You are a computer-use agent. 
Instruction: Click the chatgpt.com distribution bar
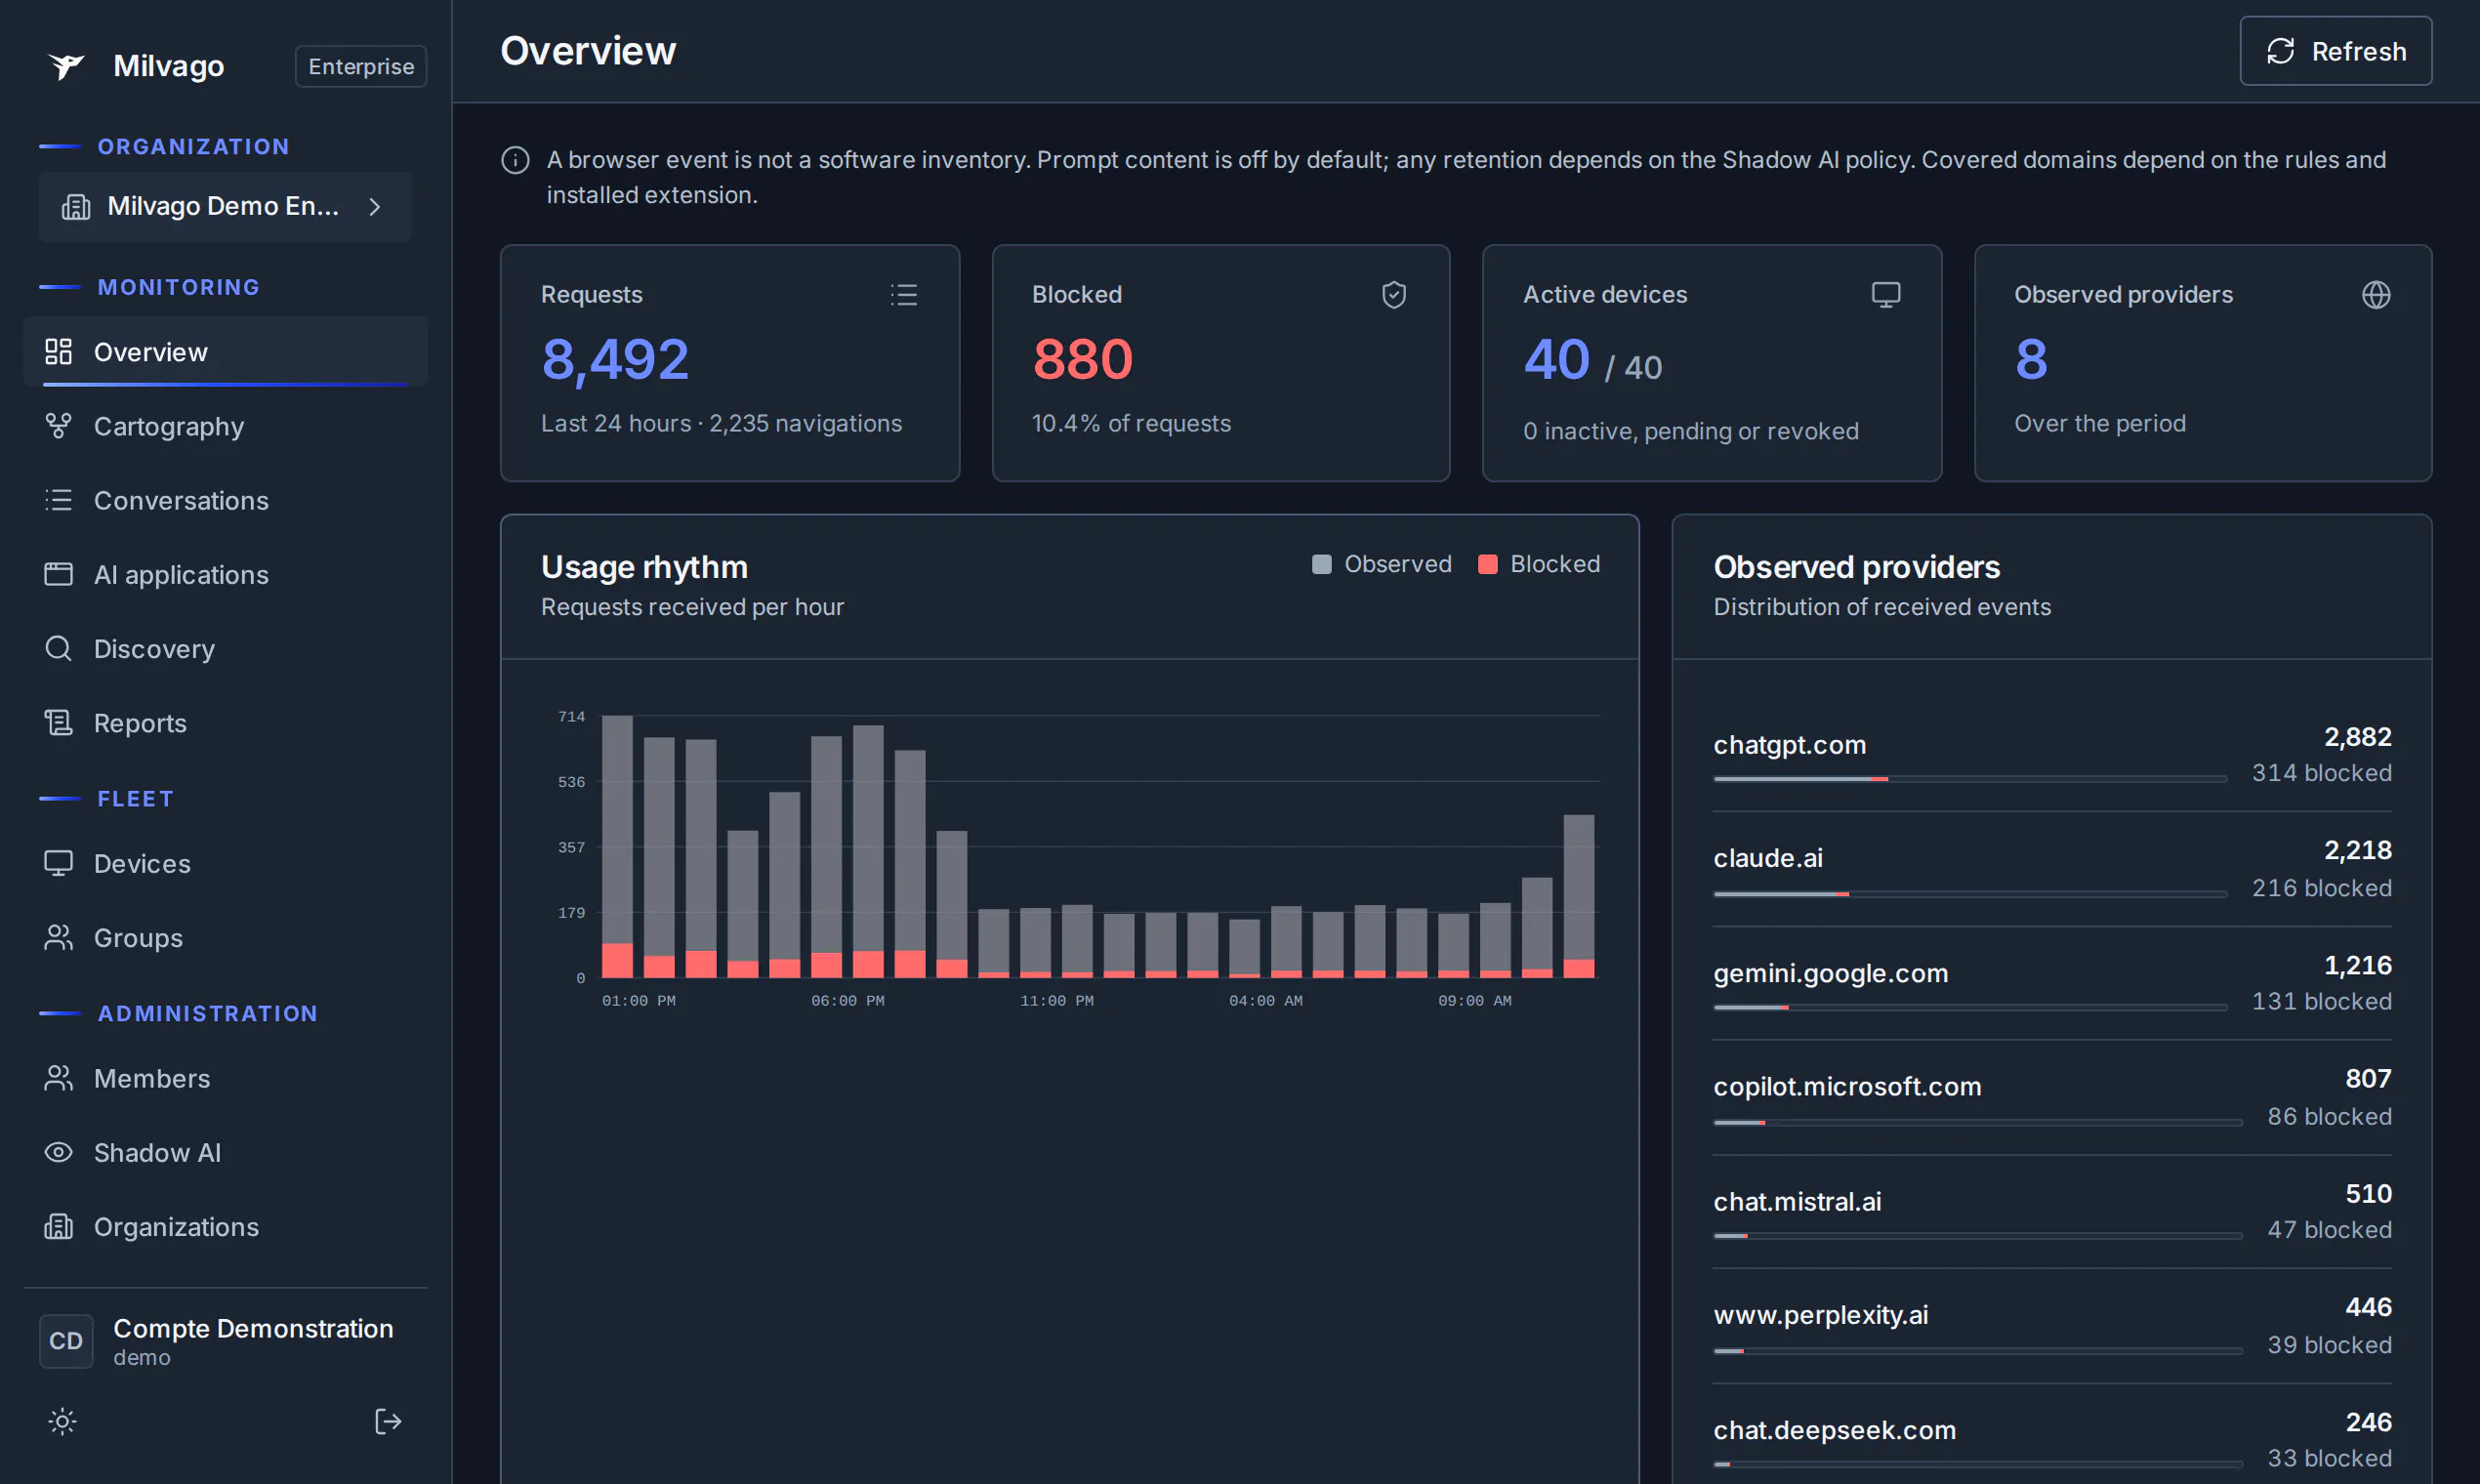pyautogui.click(x=1970, y=779)
